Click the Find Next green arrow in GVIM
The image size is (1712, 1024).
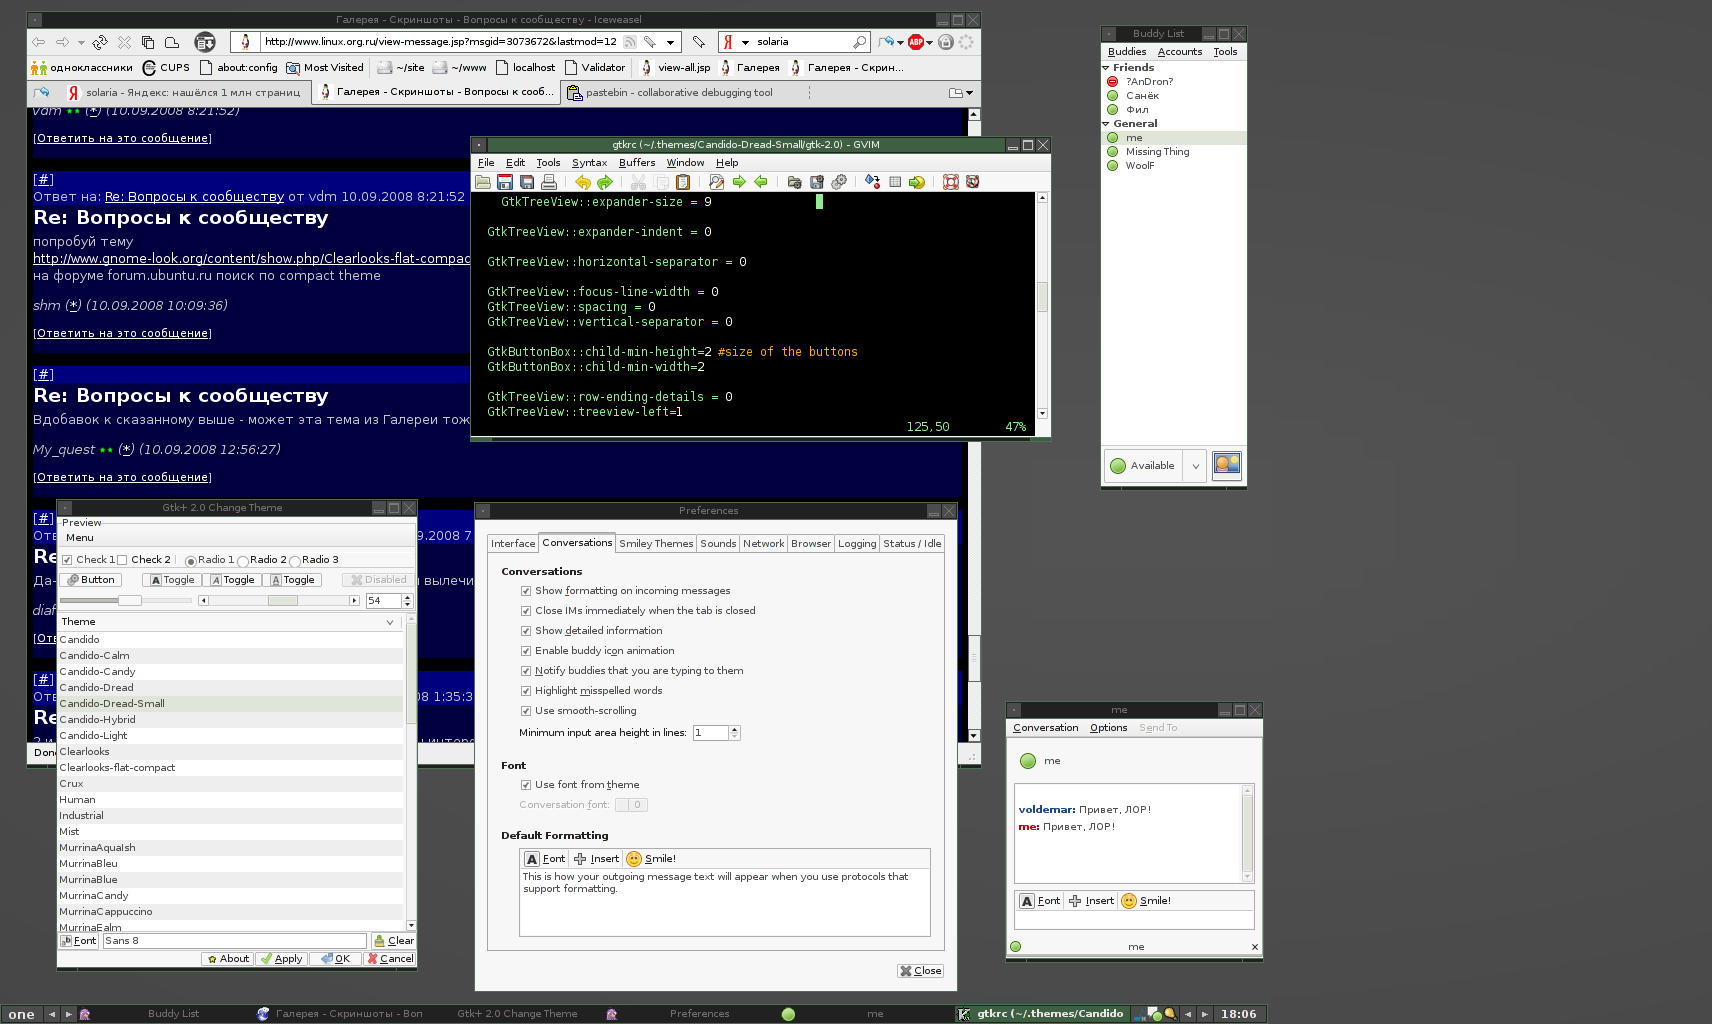[739, 182]
